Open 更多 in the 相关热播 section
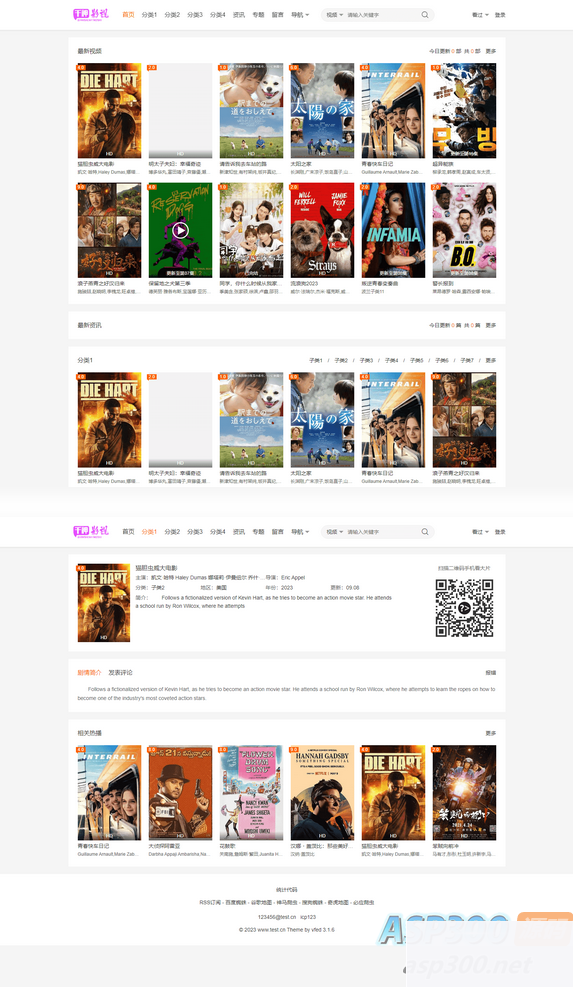The width and height of the screenshot is (573, 987). tap(491, 733)
